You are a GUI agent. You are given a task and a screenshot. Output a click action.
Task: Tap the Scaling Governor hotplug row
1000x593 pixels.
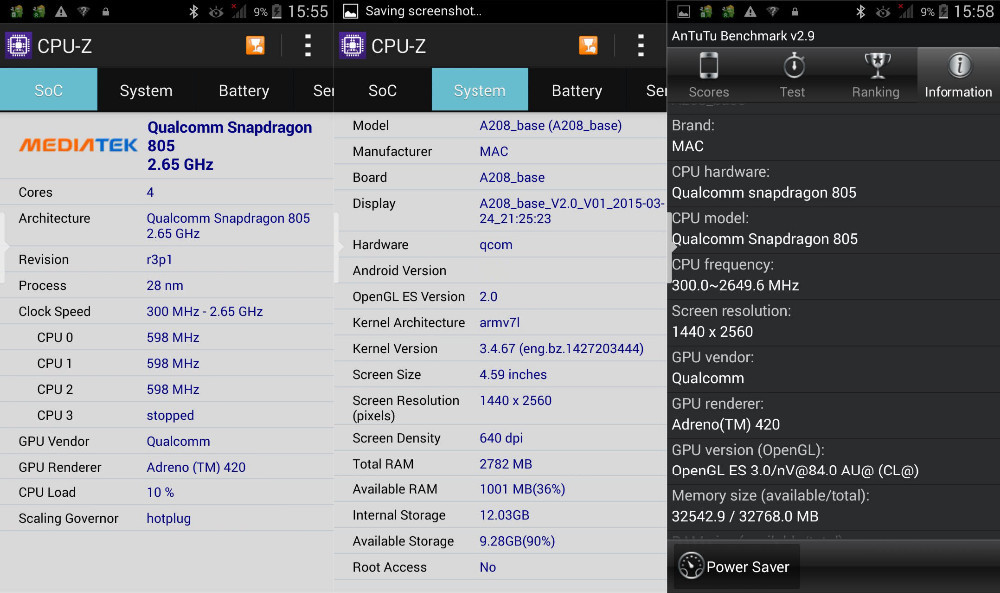tap(166, 518)
